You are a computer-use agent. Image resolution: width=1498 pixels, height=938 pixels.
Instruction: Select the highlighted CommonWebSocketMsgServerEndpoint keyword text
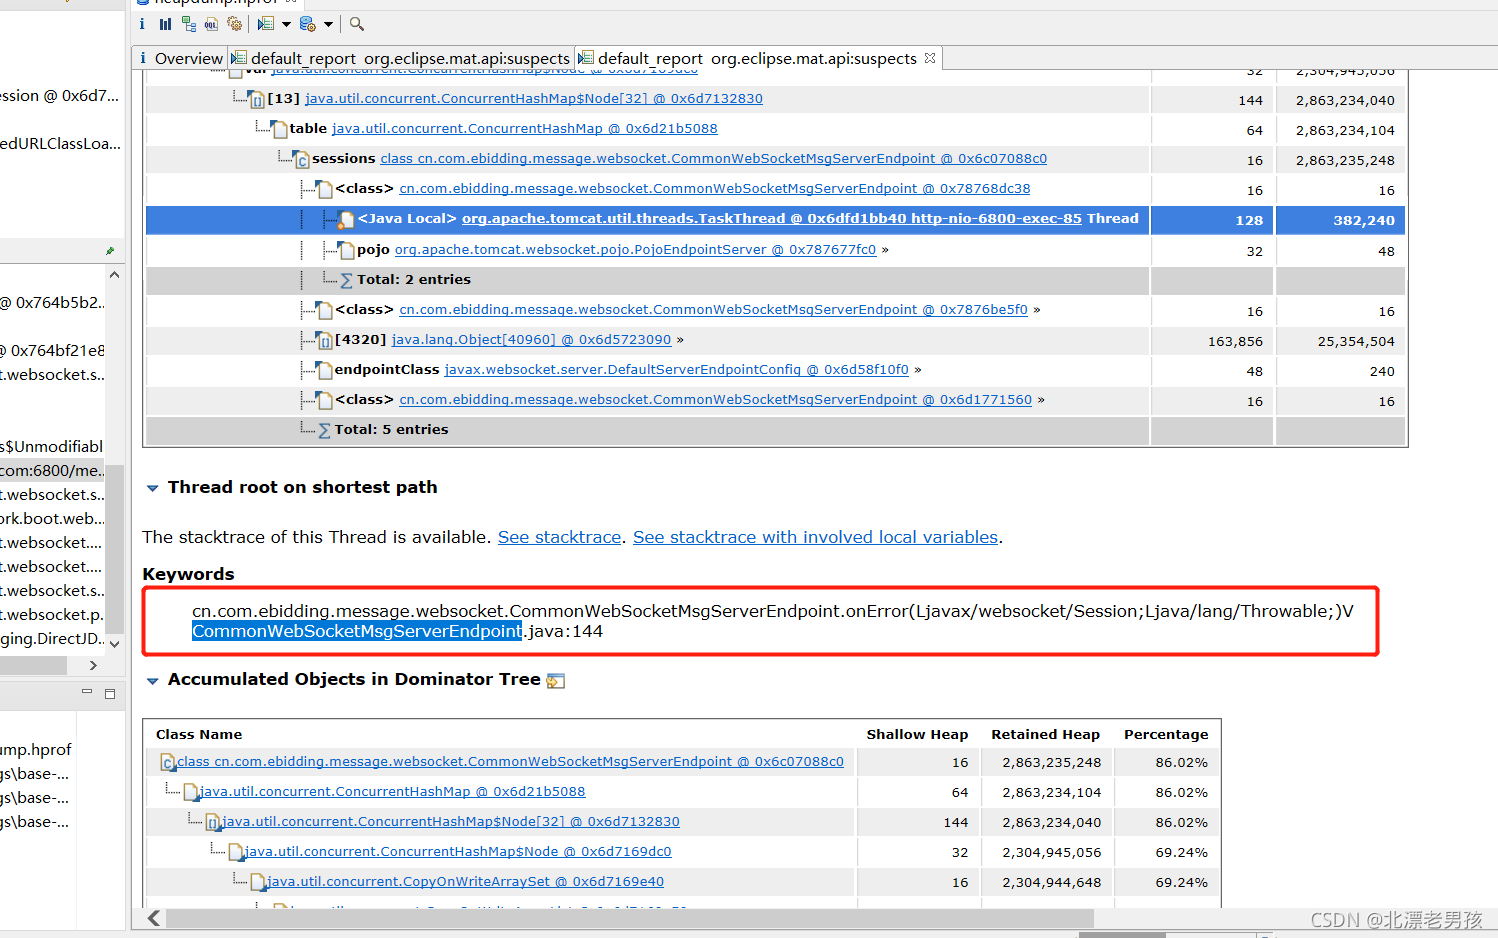pos(357,631)
